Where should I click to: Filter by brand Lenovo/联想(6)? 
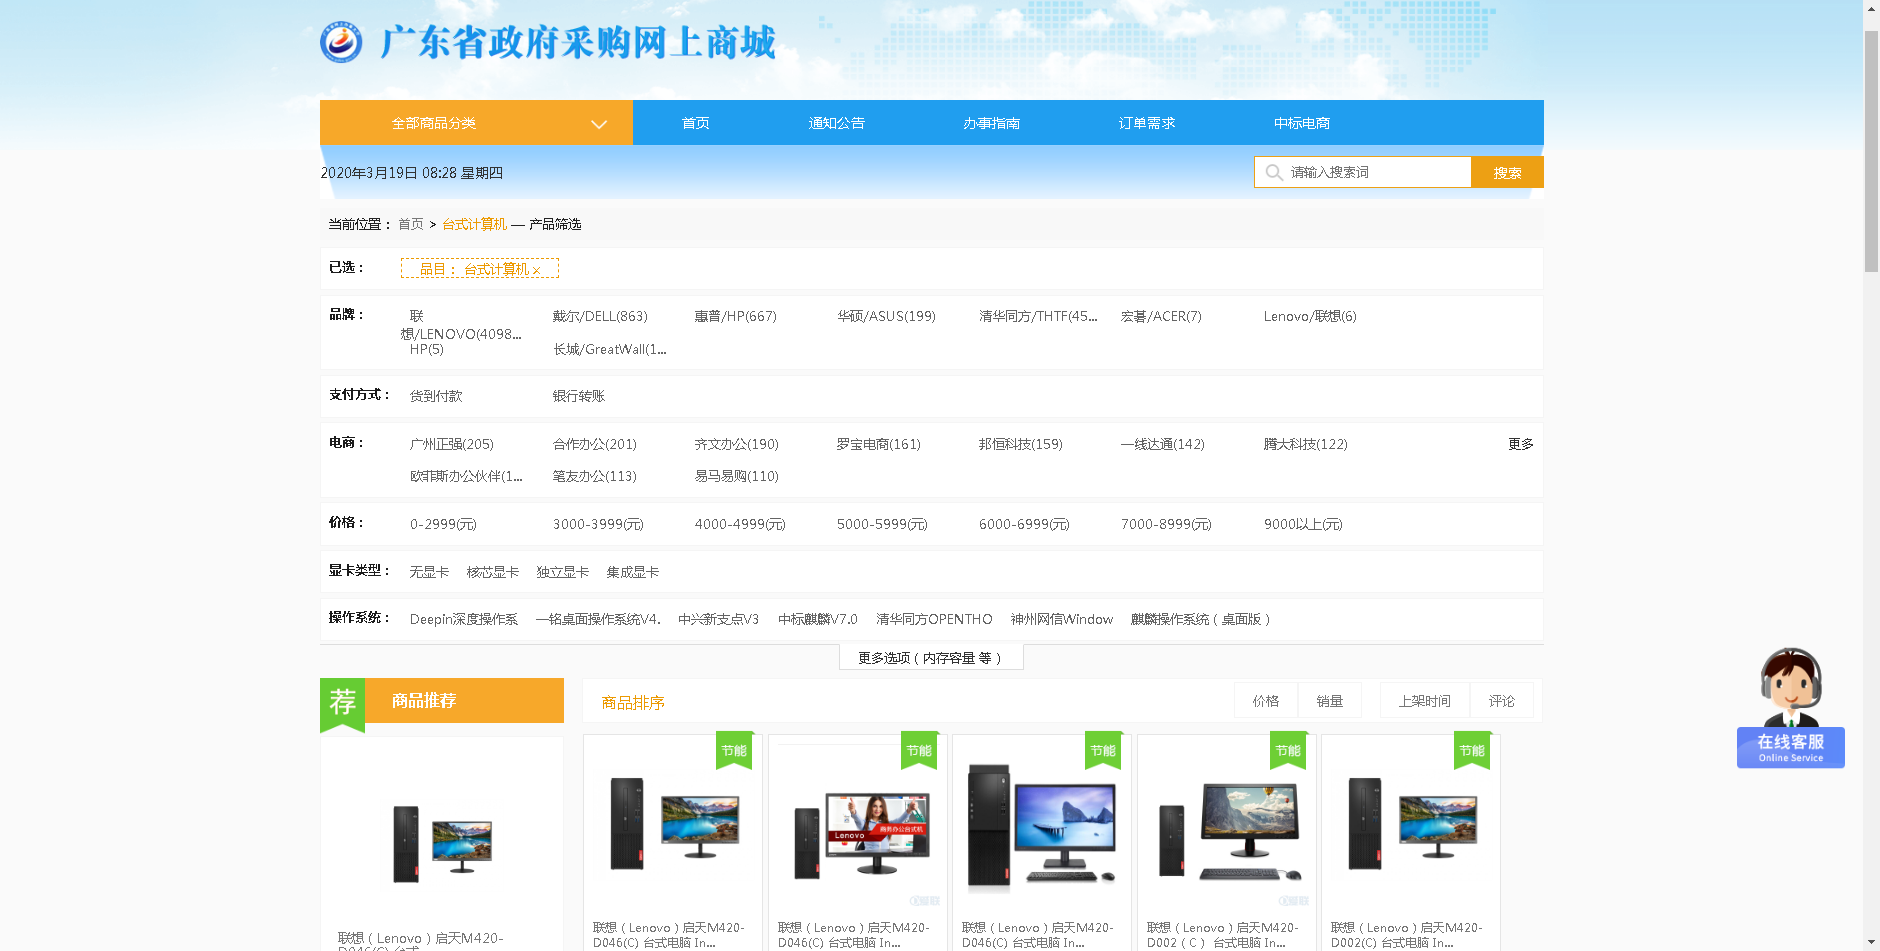(x=1310, y=316)
